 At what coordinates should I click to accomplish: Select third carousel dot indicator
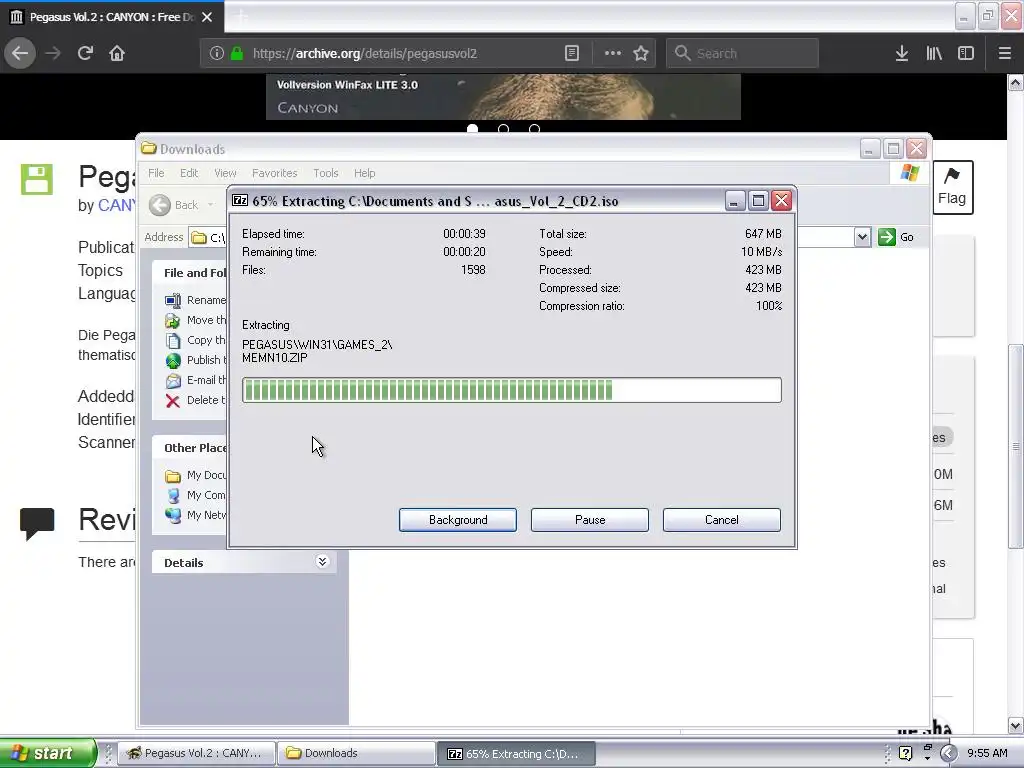tap(534, 129)
